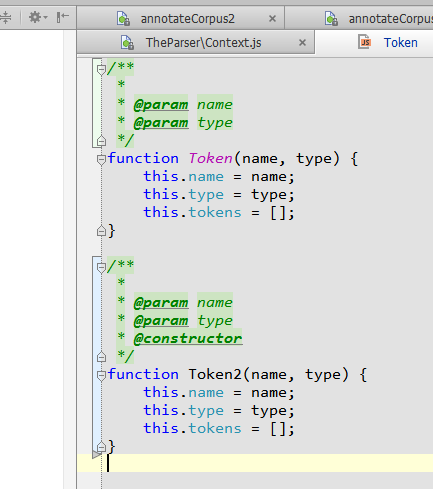Image resolution: width=433 pixels, height=489 pixels.
Task: Click the annotateCorpus2 file icon
Action: 123,19
